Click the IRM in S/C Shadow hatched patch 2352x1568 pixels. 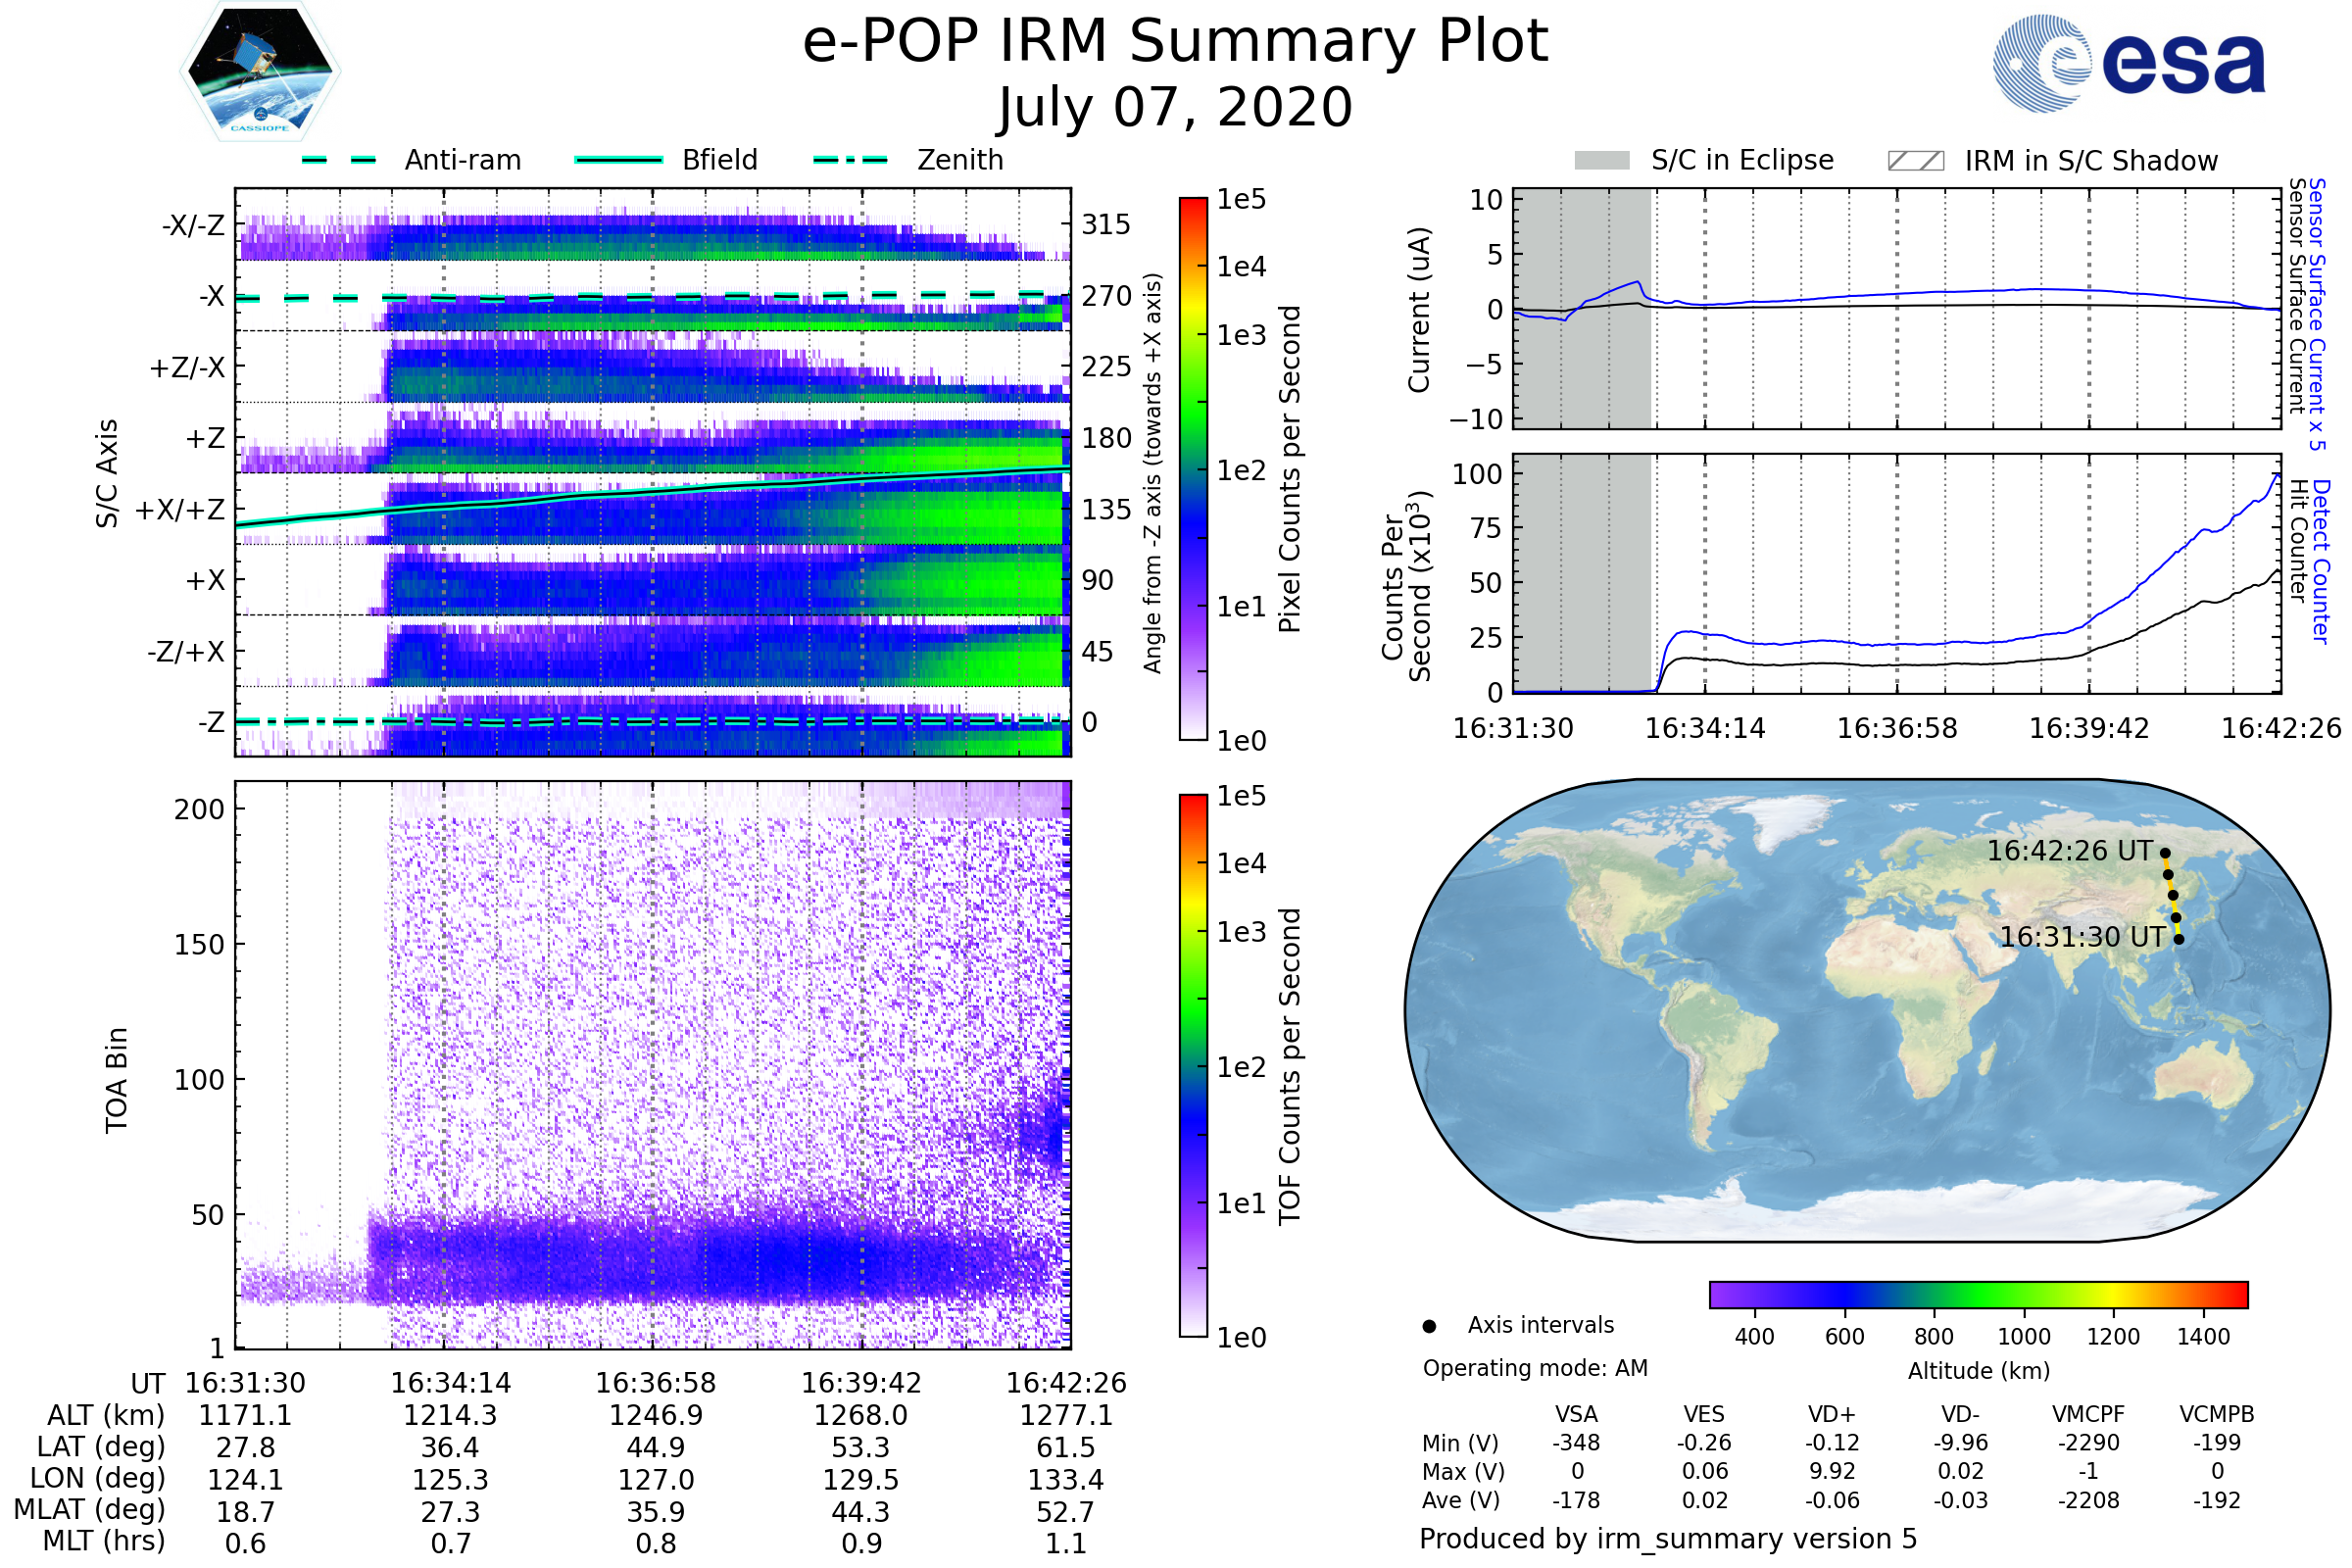point(1915,161)
